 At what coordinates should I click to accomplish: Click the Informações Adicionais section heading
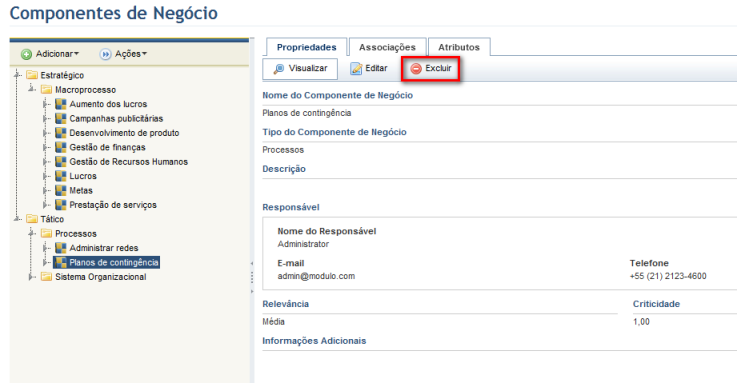coord(314,341)
